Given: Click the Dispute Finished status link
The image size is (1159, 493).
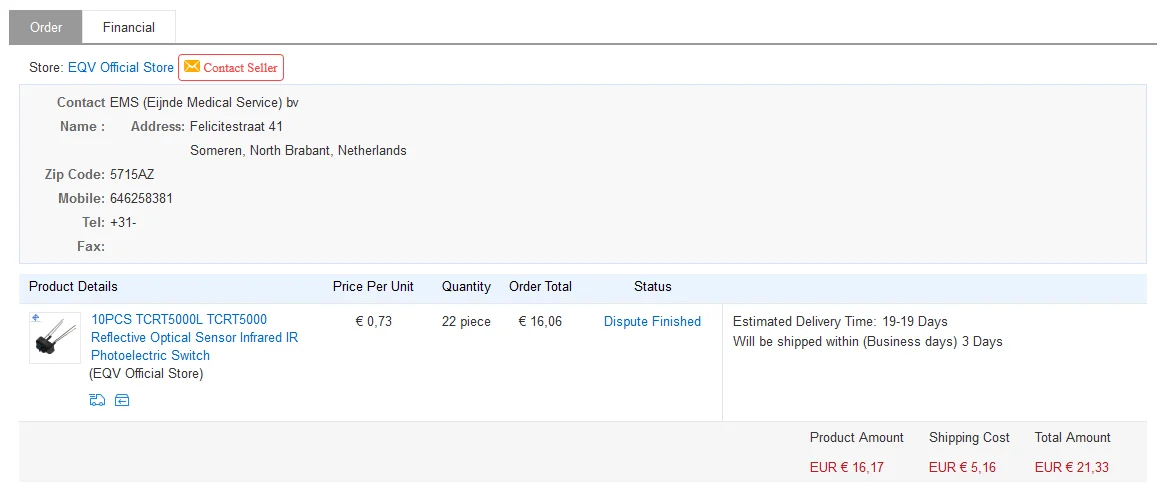Looking at the screenshot, I should pyautogui.click(x=652, y=321).
